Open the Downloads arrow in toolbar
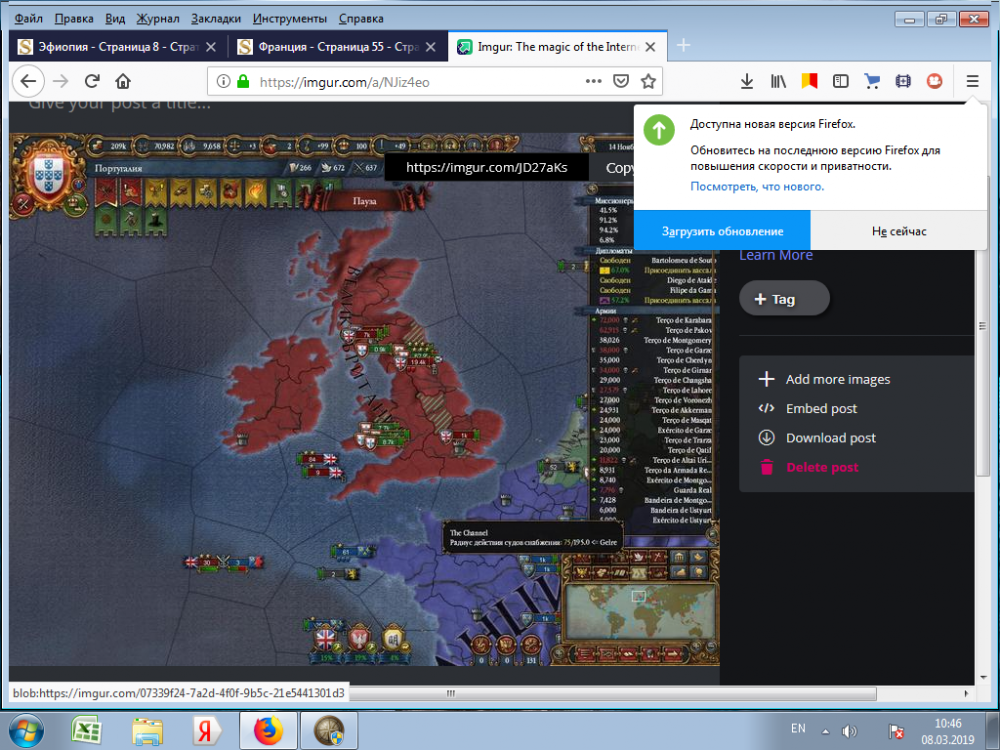 (746, 82)
